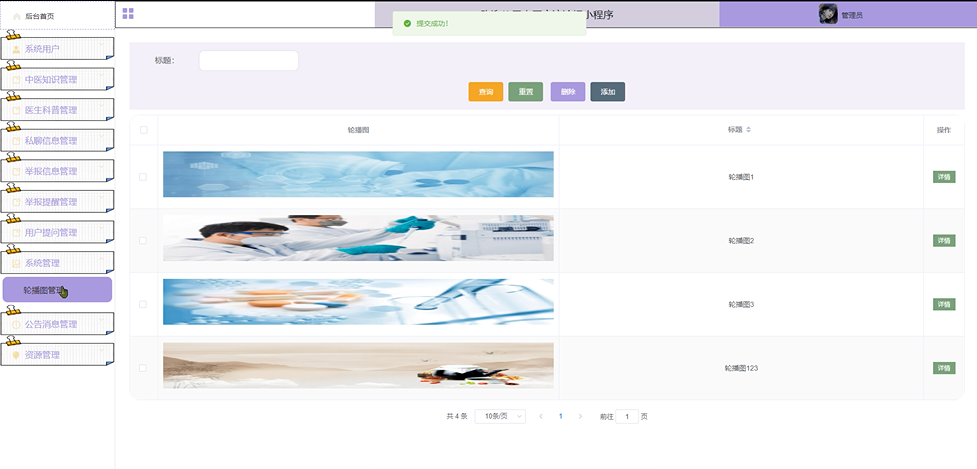
Task: Click the page number jump input box
Action: tap(627, 416)
